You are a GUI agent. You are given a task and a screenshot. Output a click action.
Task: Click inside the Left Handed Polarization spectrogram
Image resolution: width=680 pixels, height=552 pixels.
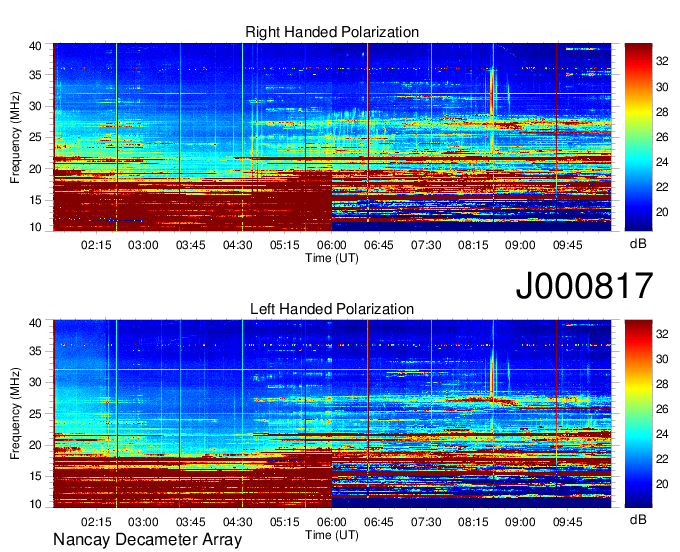click(332, 414)
